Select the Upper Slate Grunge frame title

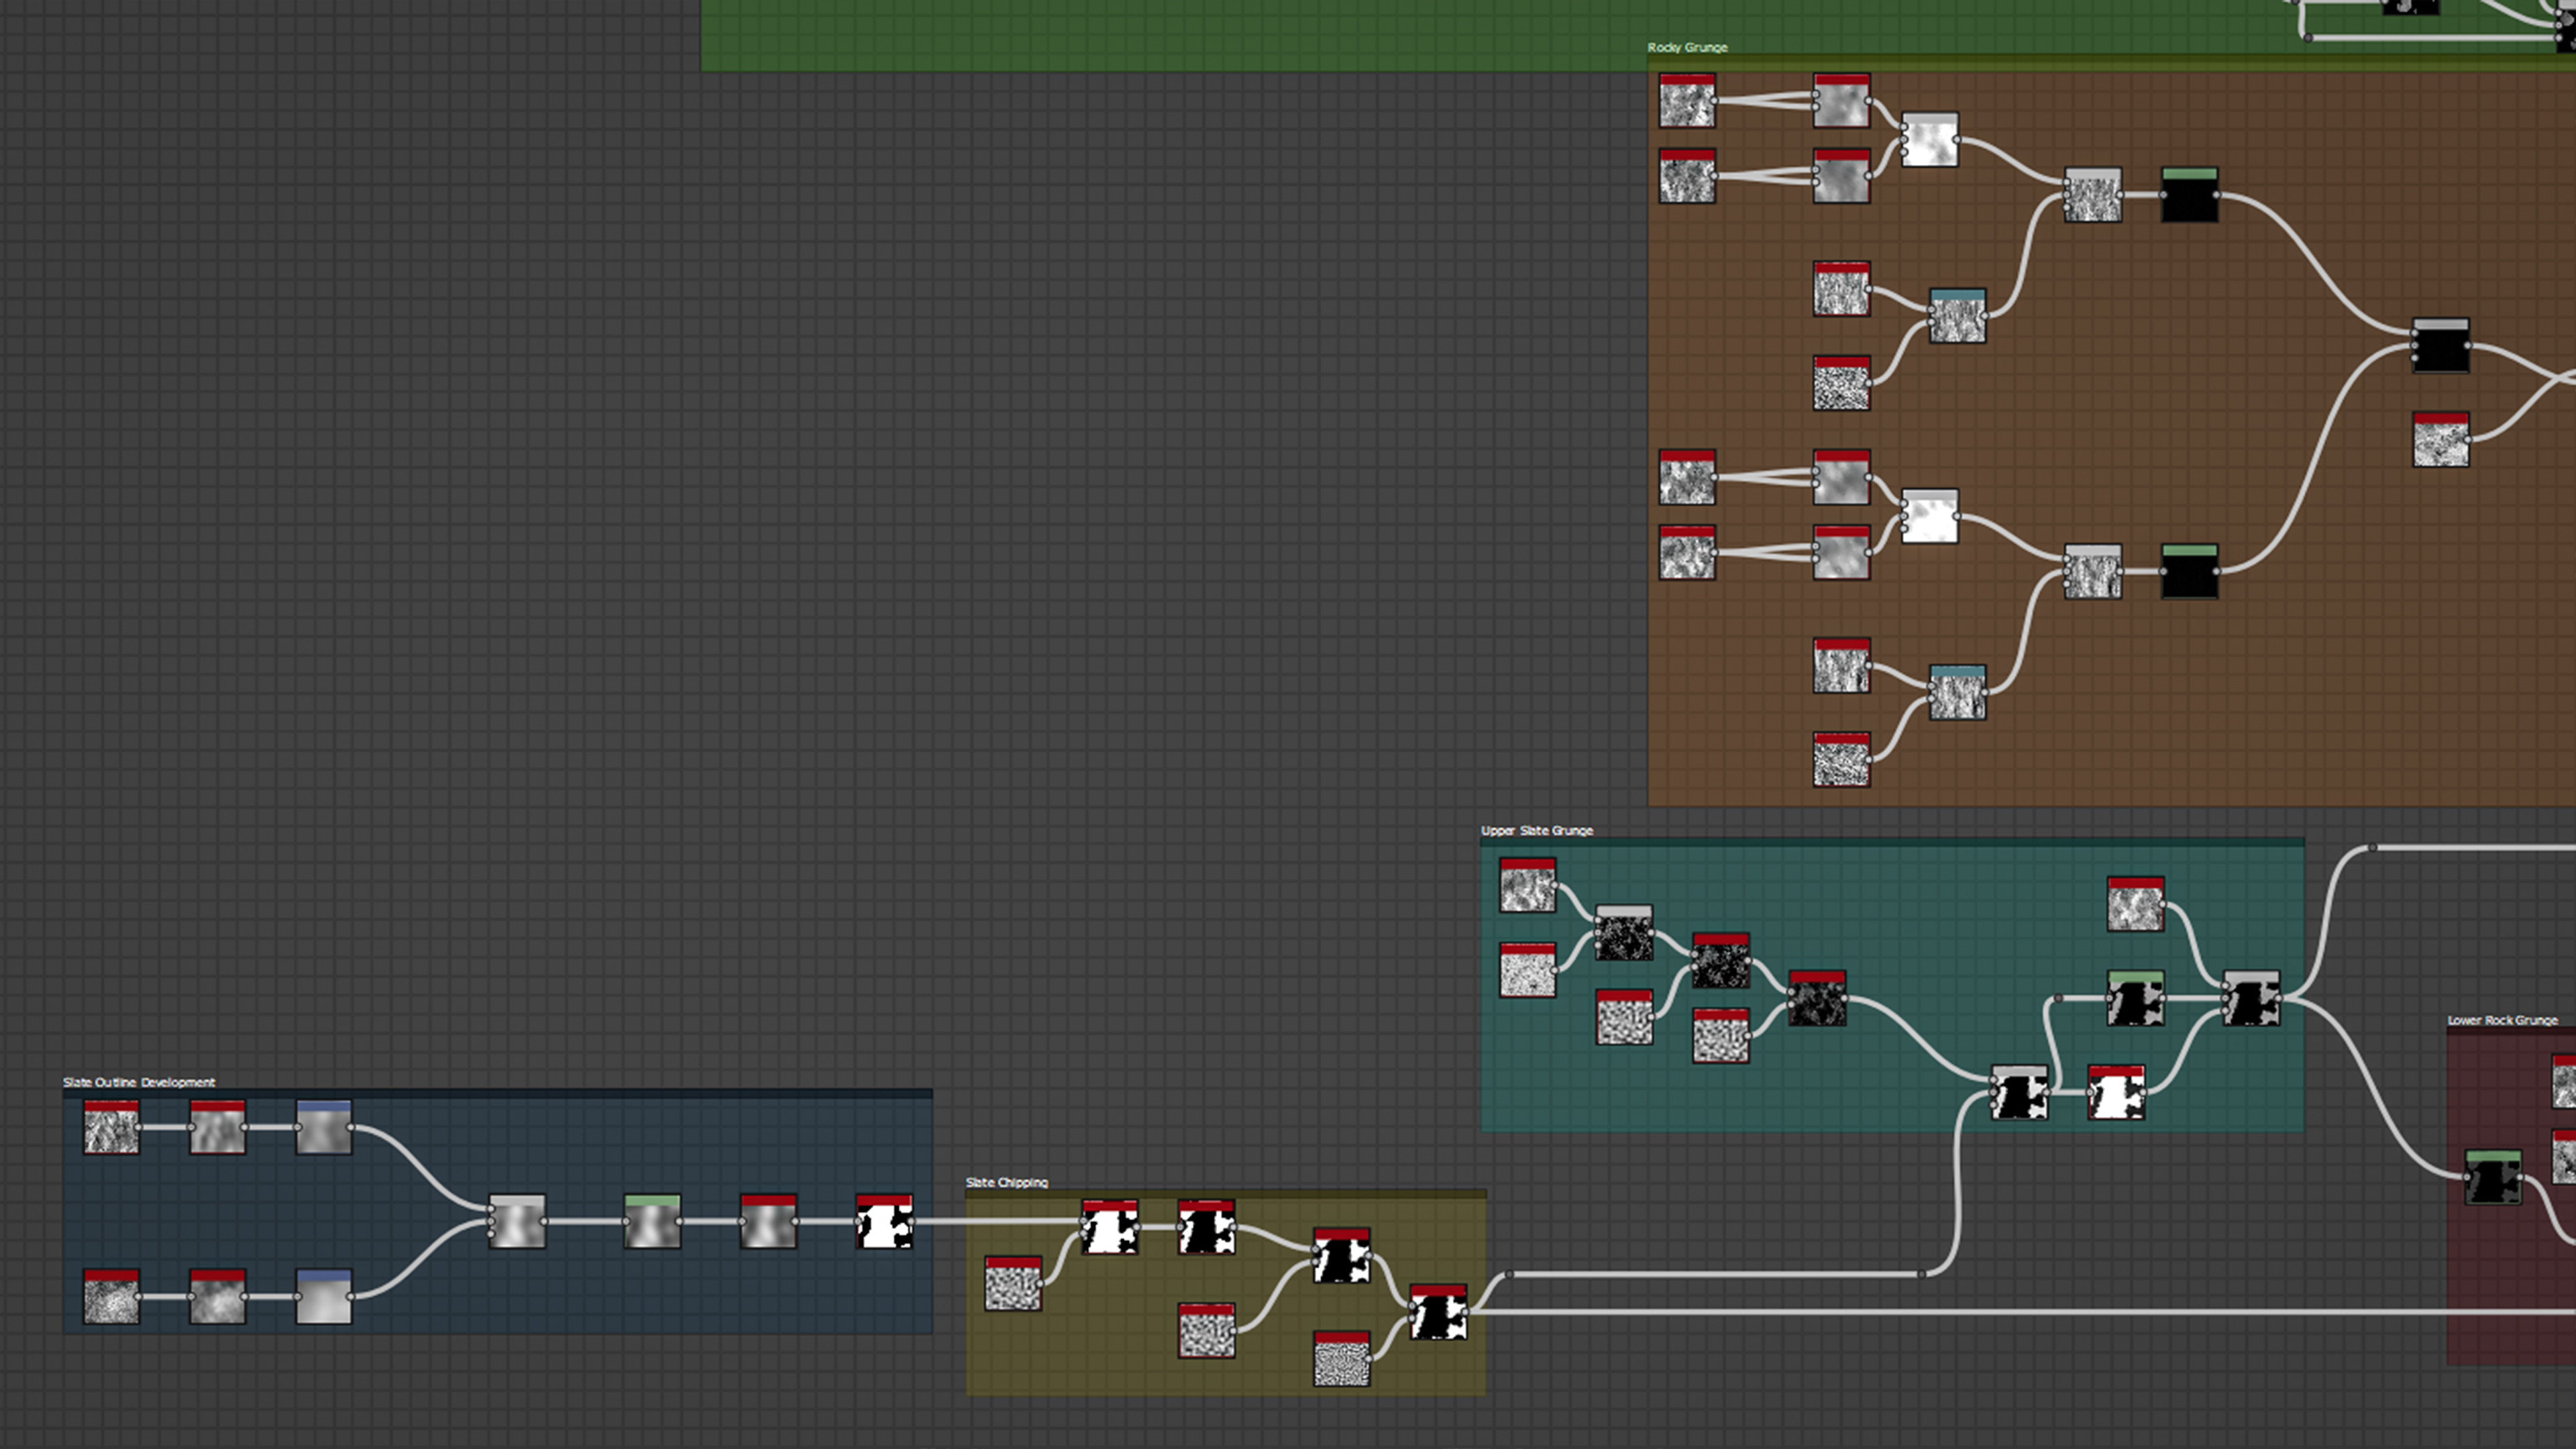(1536, 830)
